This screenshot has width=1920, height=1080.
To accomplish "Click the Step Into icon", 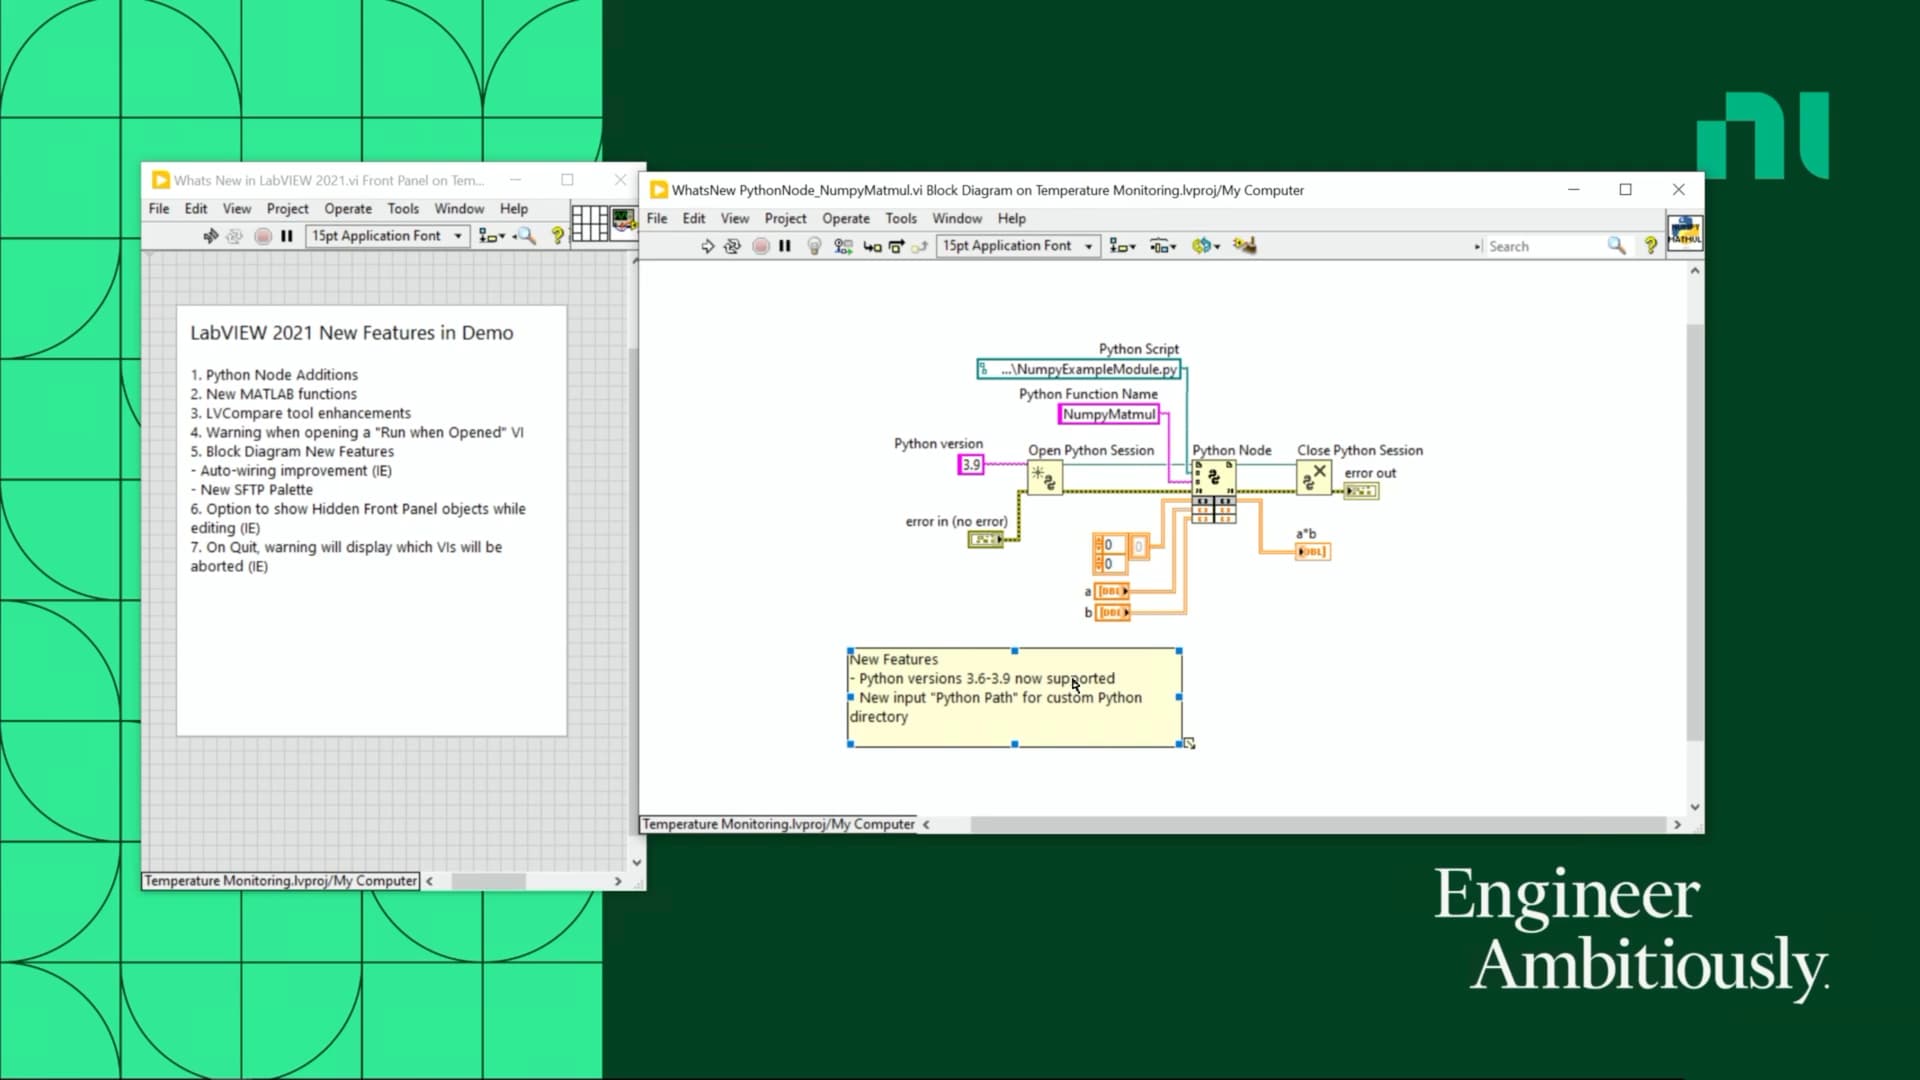I will (872, 246).
